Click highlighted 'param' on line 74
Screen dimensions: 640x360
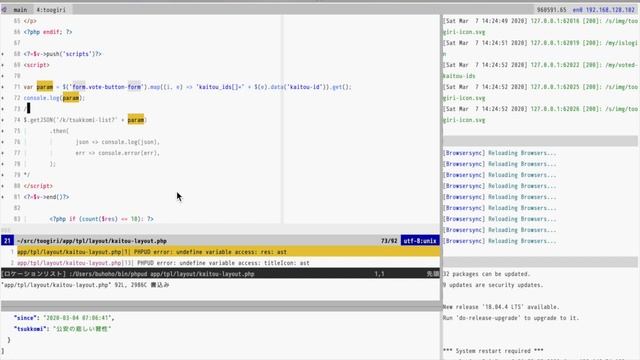[136, 120]
